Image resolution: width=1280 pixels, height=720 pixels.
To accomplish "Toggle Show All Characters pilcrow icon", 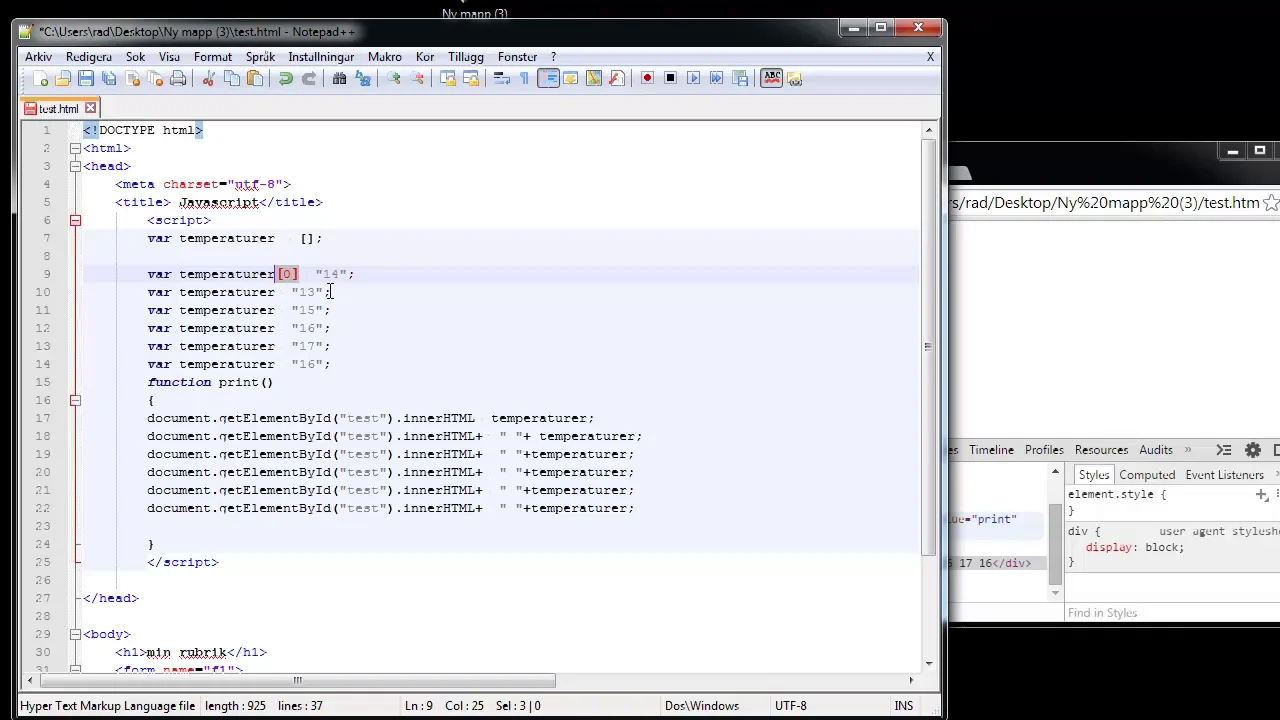I will [524, 78].
